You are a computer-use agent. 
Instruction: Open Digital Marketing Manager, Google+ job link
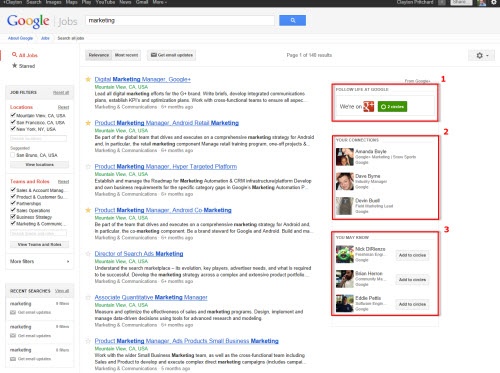pyautogui.click(x=143, y=79)
